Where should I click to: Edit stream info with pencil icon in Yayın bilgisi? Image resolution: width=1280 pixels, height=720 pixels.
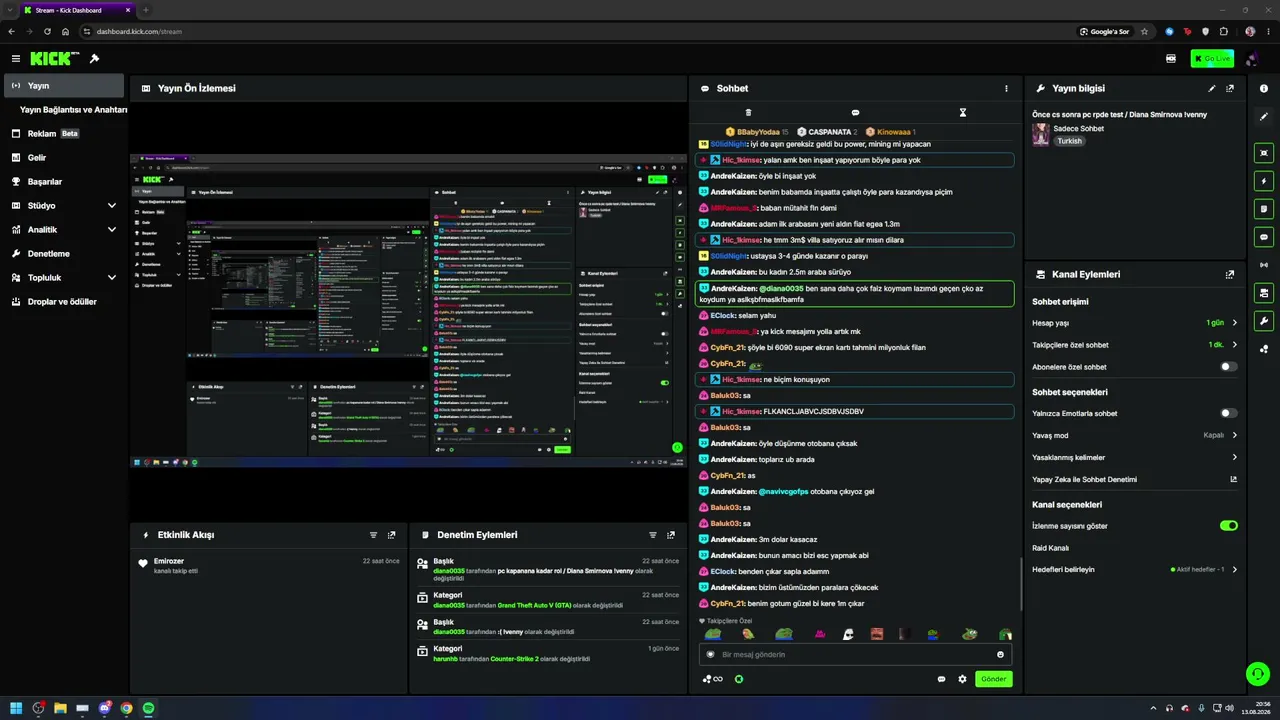1212,88
